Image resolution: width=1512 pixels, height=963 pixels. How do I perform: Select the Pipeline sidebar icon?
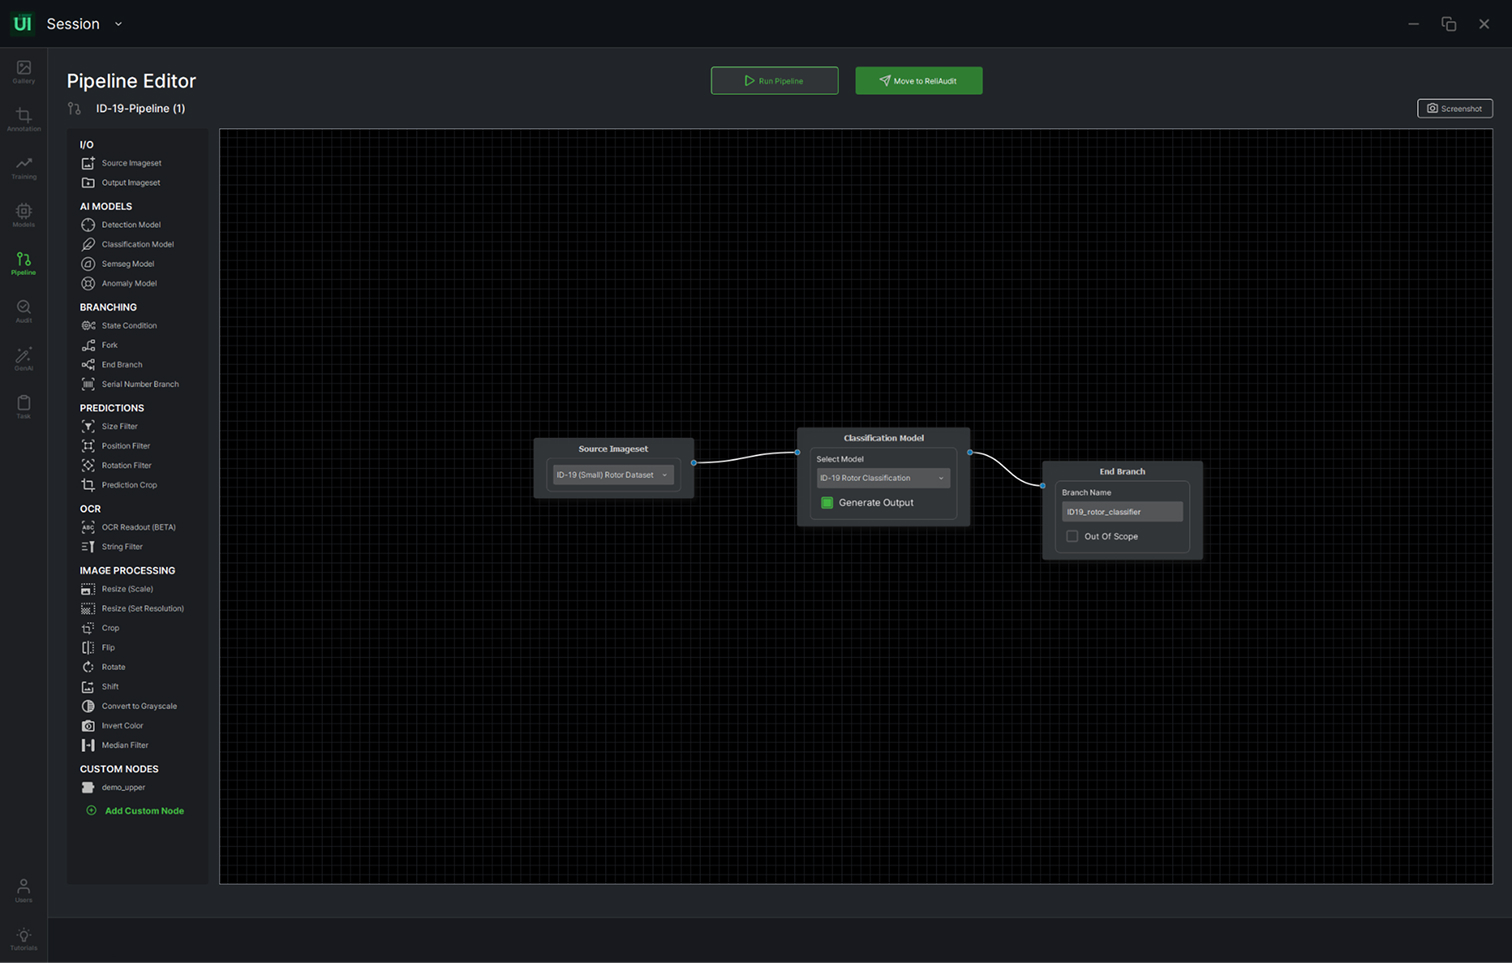pos(23,263)
